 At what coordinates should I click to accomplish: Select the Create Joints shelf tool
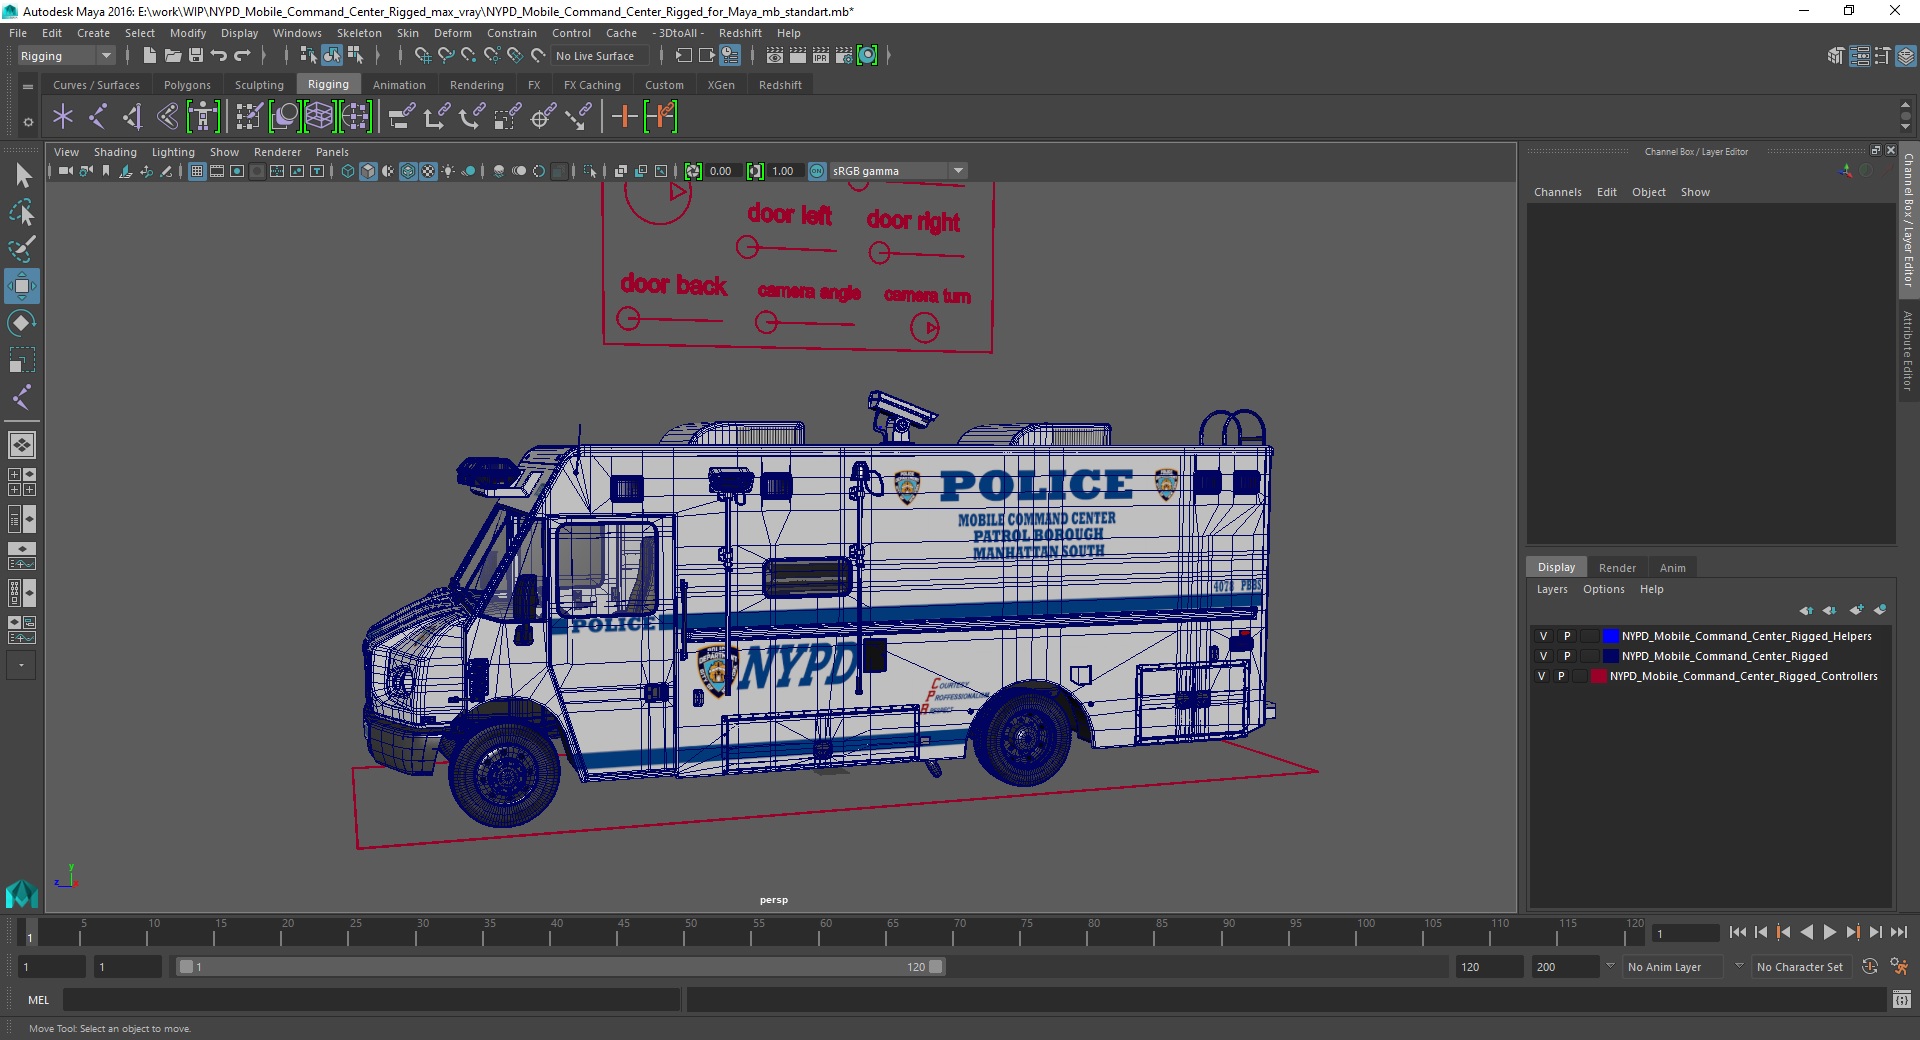(98, 117)
